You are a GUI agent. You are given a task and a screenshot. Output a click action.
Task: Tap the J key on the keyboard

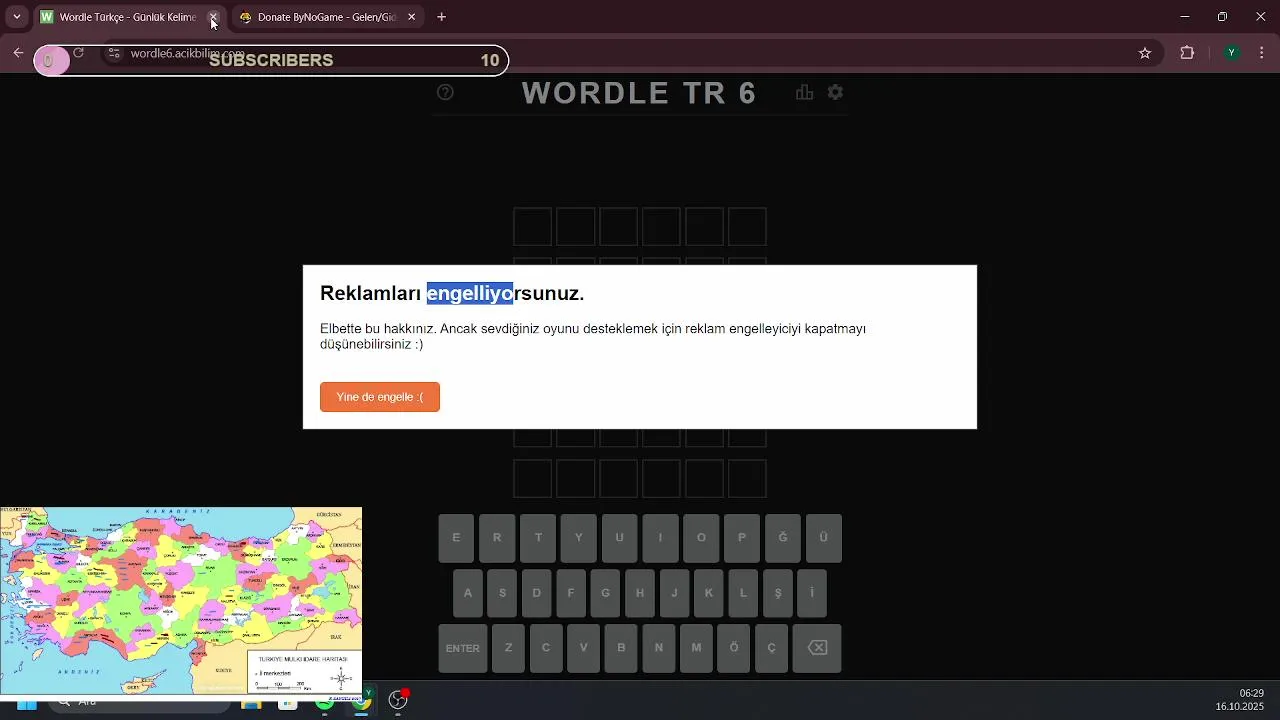(674, 593)
